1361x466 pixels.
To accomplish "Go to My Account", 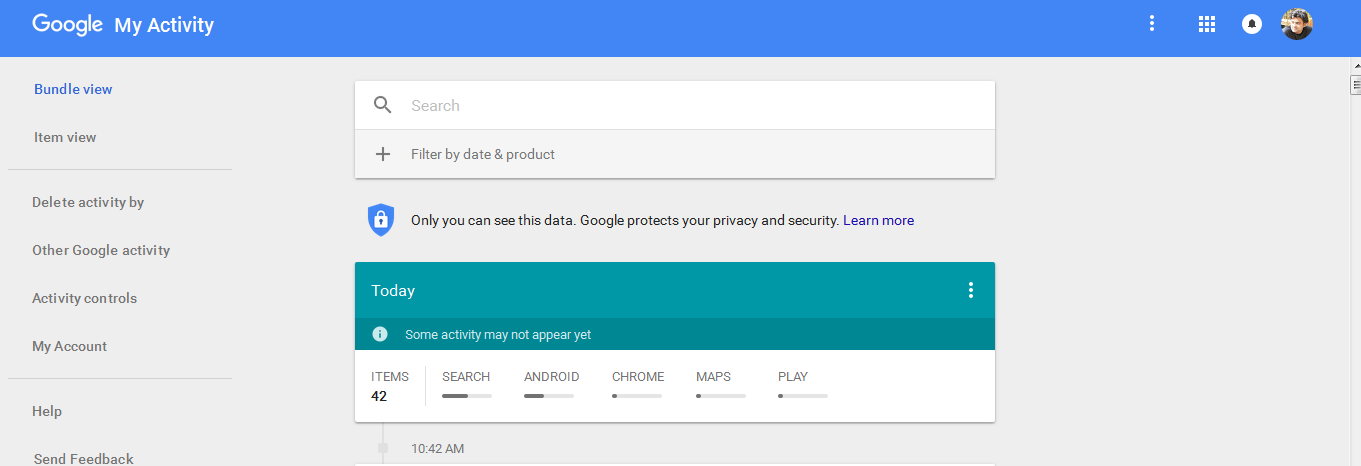I will coord(69,346).
